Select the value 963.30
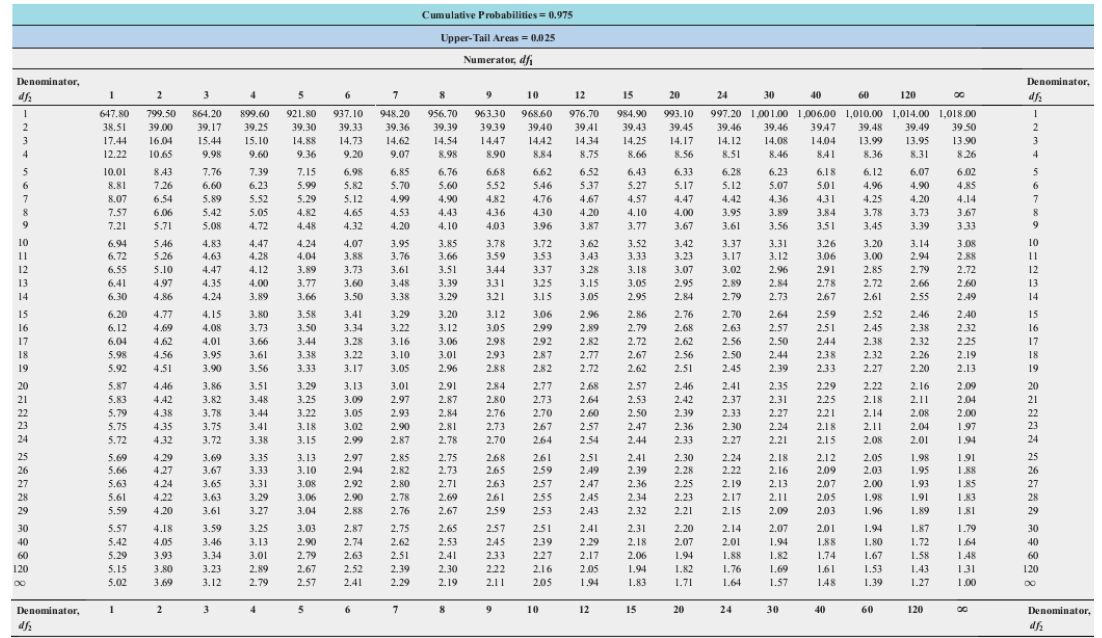The image size is (1102, 638). click(490, 114)
